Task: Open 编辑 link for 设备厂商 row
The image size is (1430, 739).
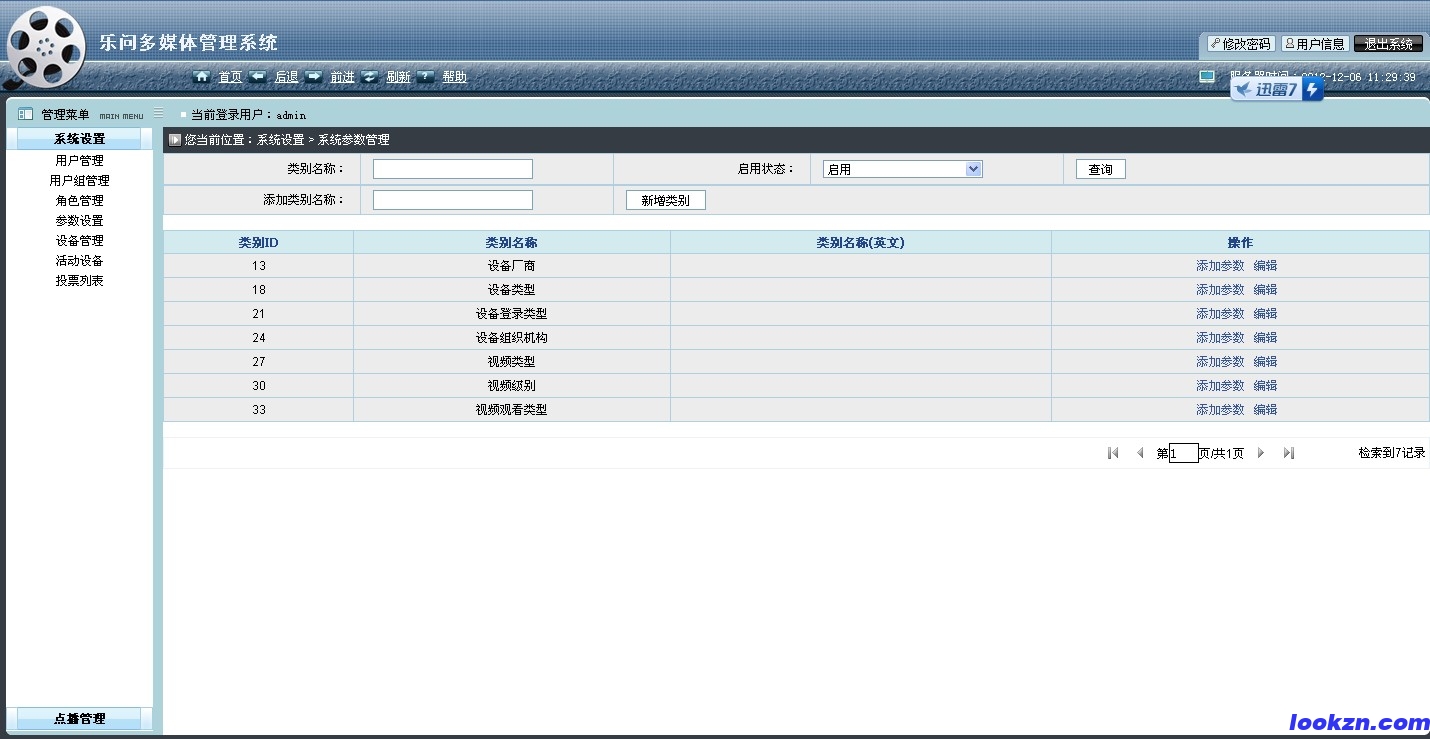Action: 1264,265
